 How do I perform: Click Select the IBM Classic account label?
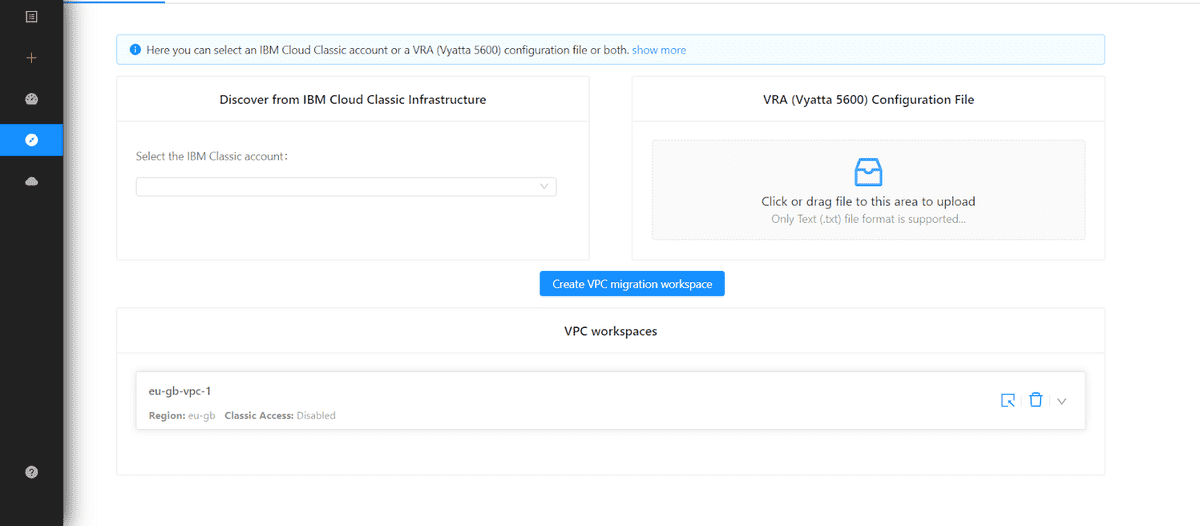[212, 157]
